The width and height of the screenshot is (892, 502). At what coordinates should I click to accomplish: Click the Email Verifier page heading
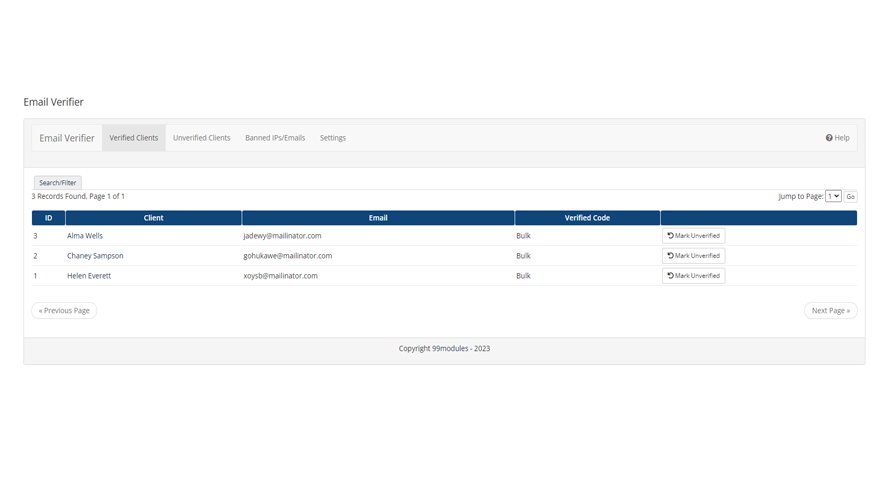(x=53, y=102)
